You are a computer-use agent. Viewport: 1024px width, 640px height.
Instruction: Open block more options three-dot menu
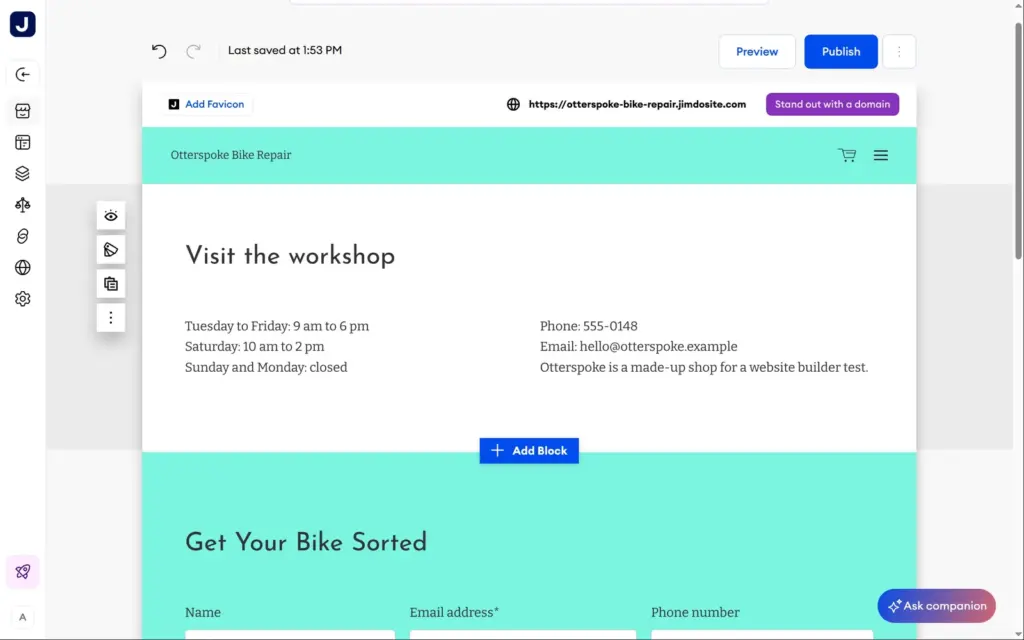[x=111, y=317]
